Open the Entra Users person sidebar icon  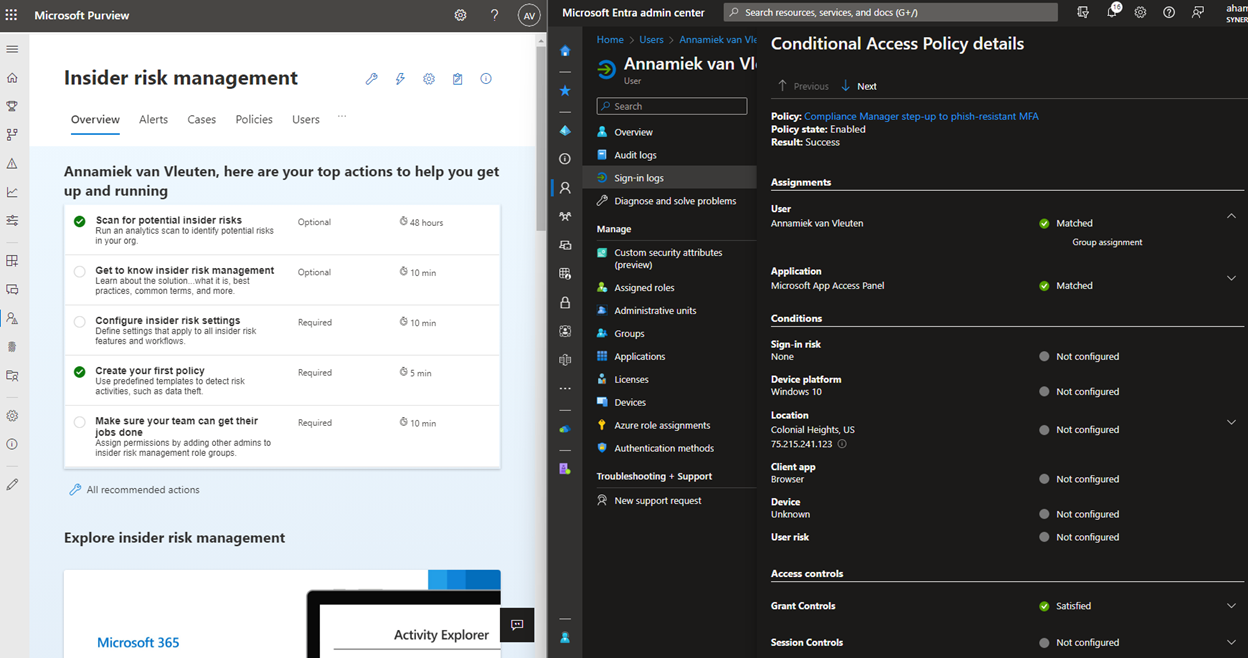565,188
